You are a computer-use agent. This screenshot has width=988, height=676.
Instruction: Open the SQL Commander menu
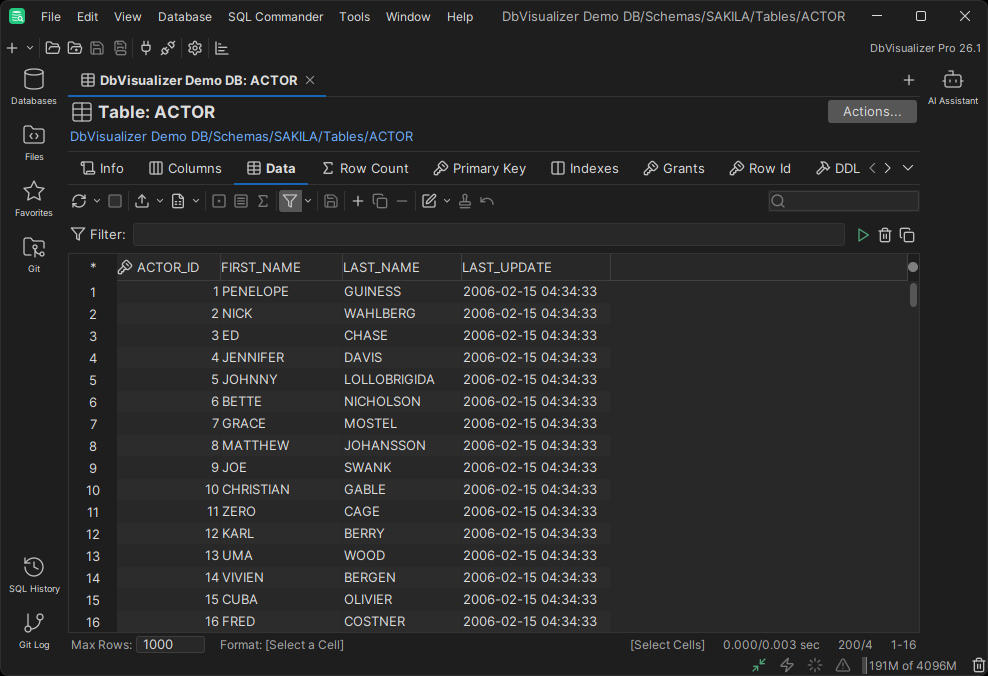click(x=275, y=16)
